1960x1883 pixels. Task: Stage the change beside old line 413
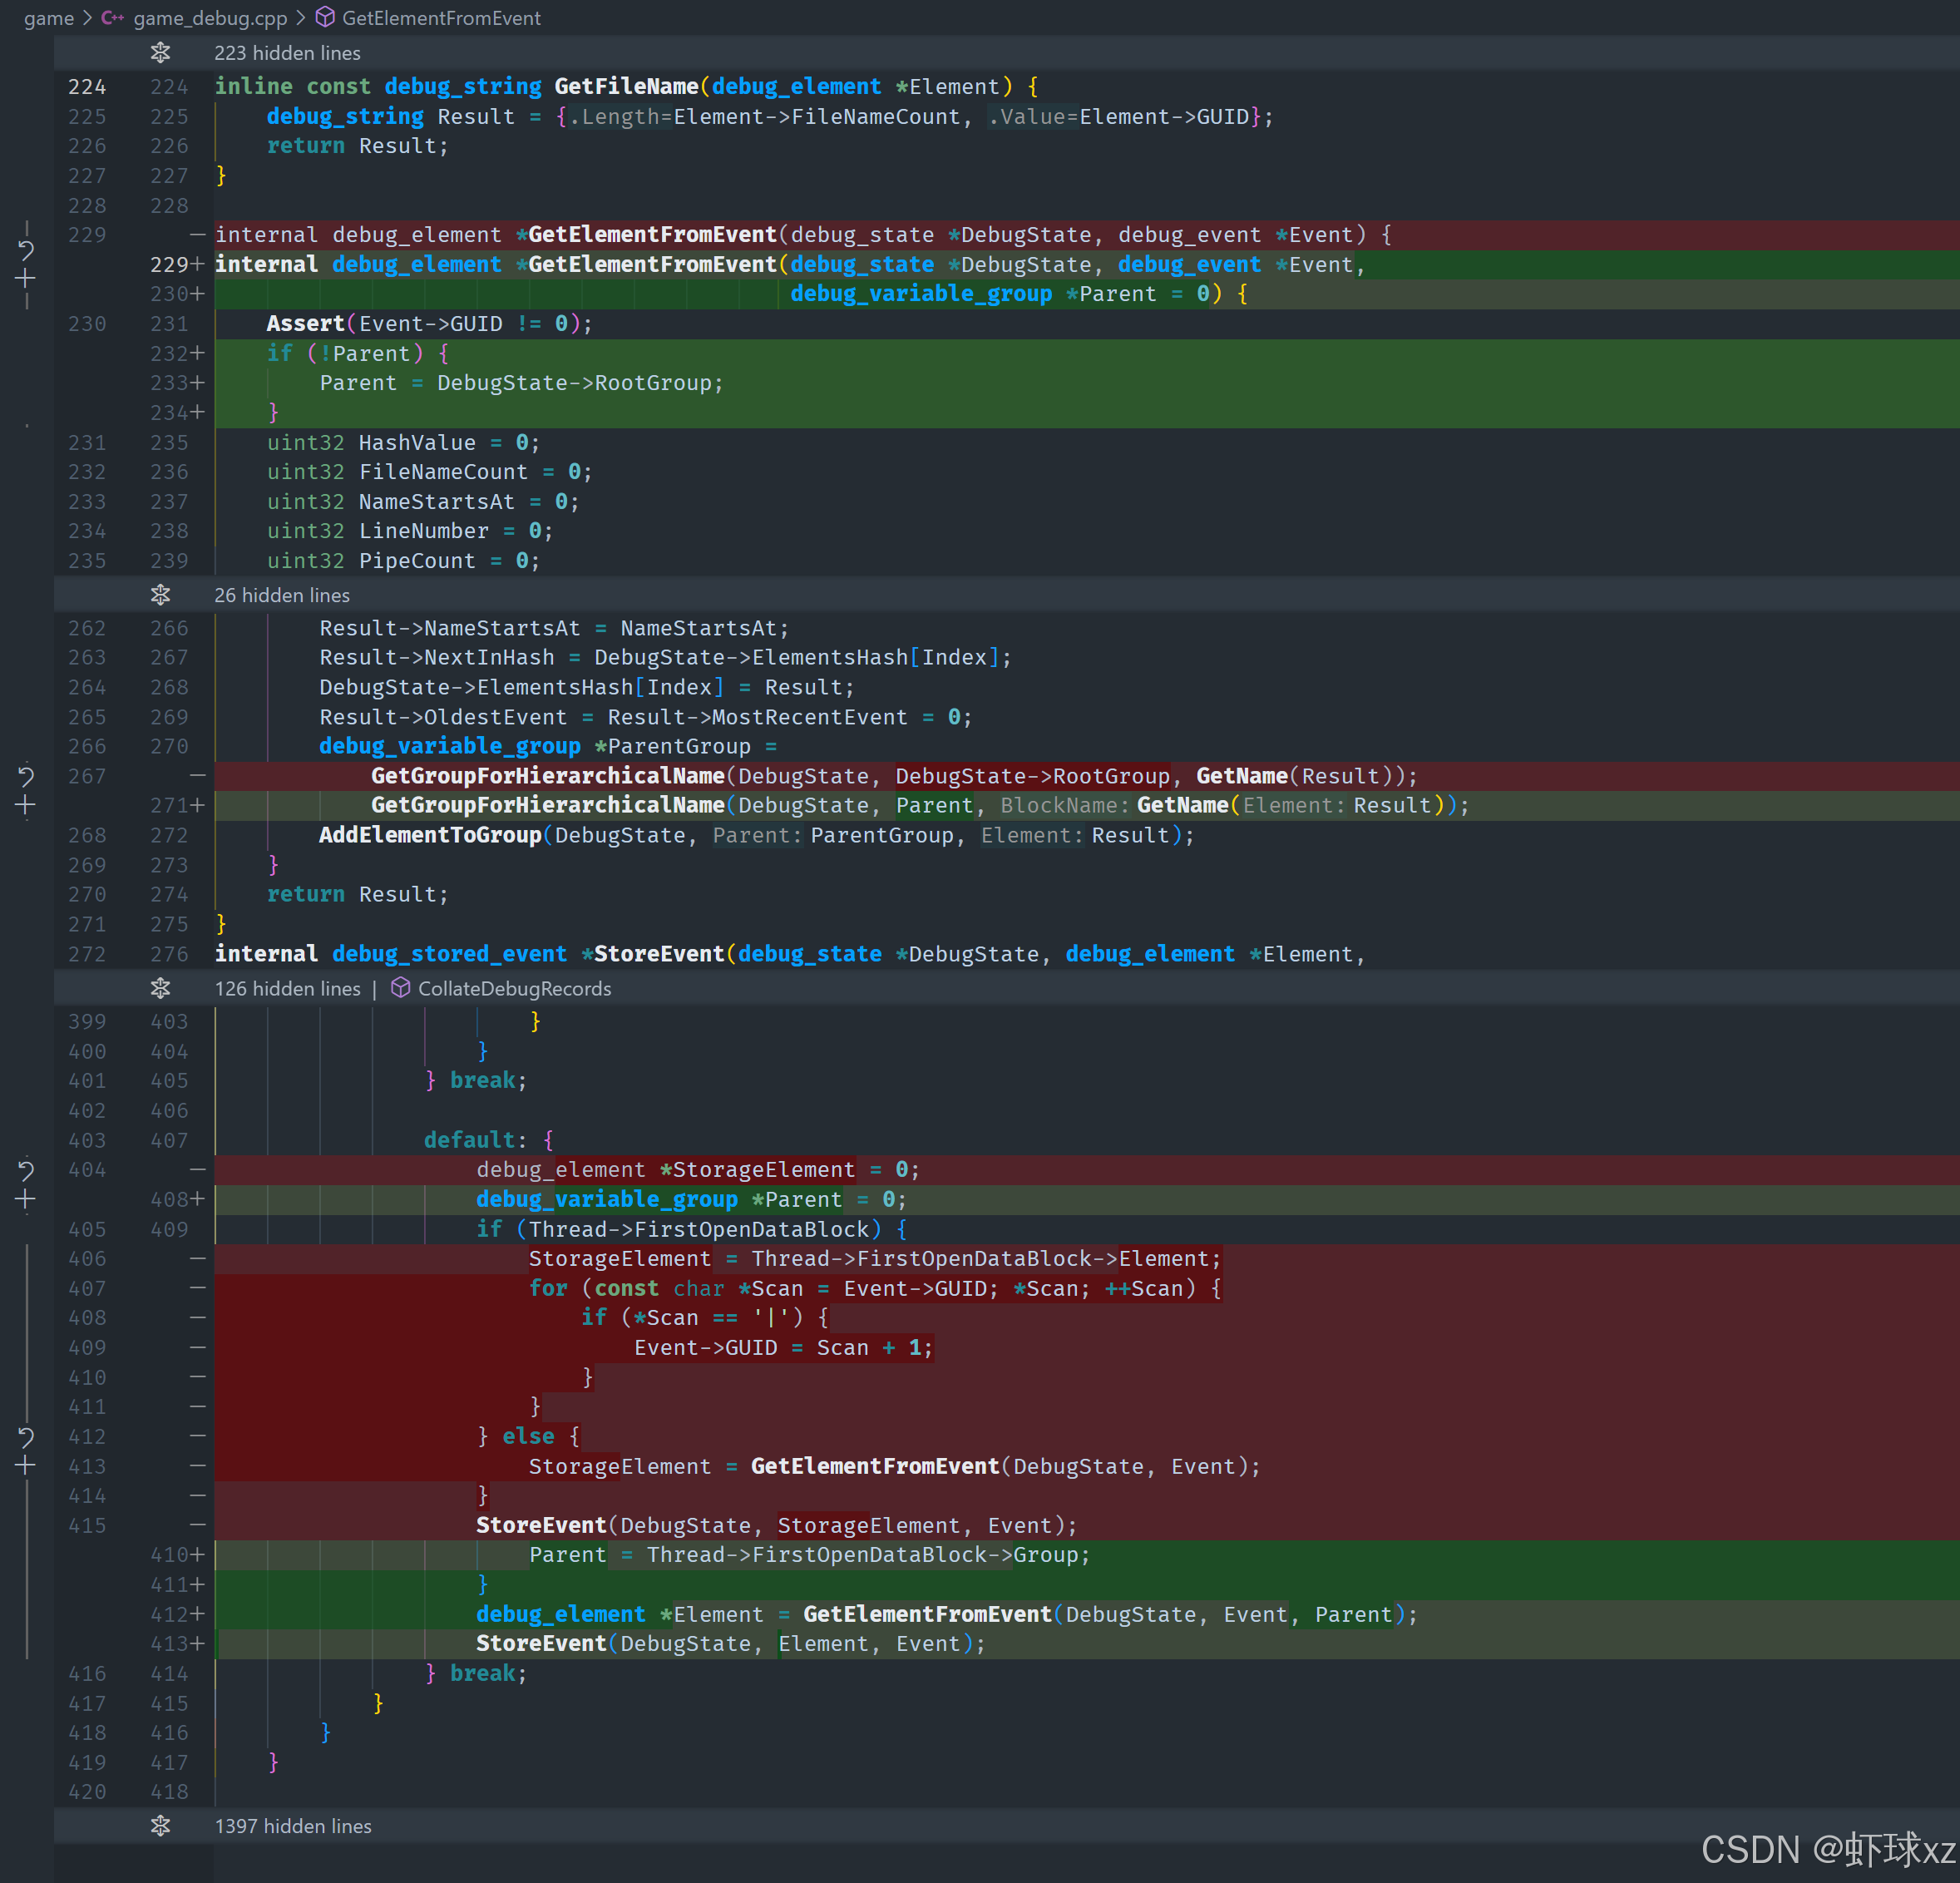(26, 1466)
